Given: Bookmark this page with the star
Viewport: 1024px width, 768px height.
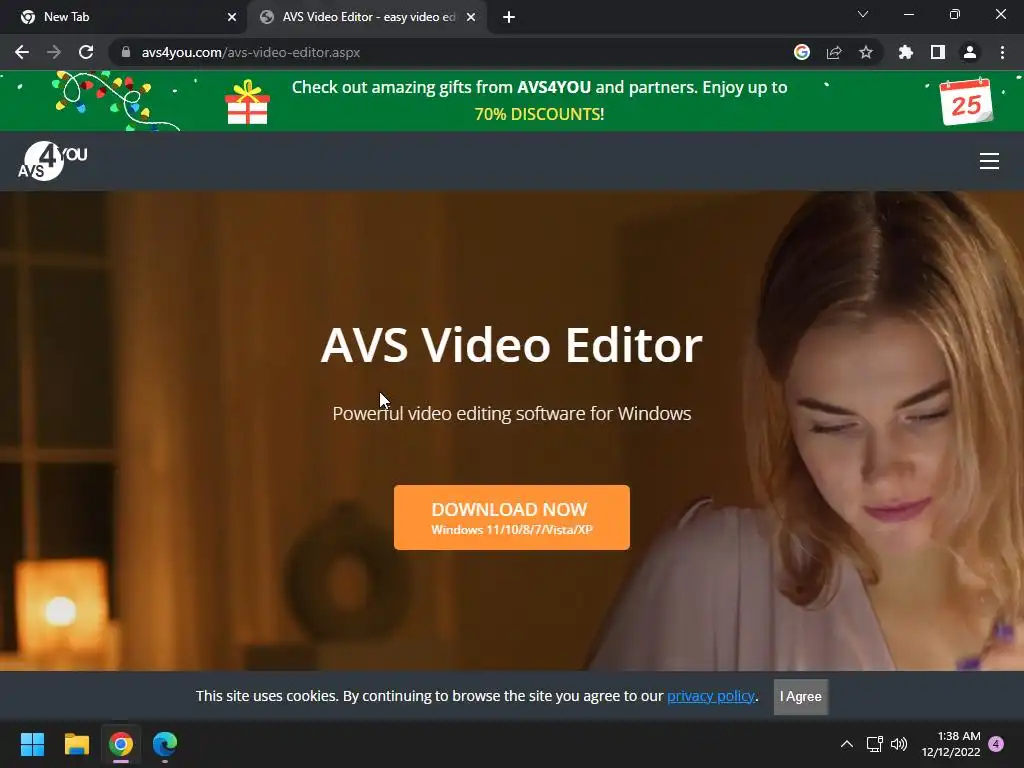Looking at the screenshot, I should point(866,52).
